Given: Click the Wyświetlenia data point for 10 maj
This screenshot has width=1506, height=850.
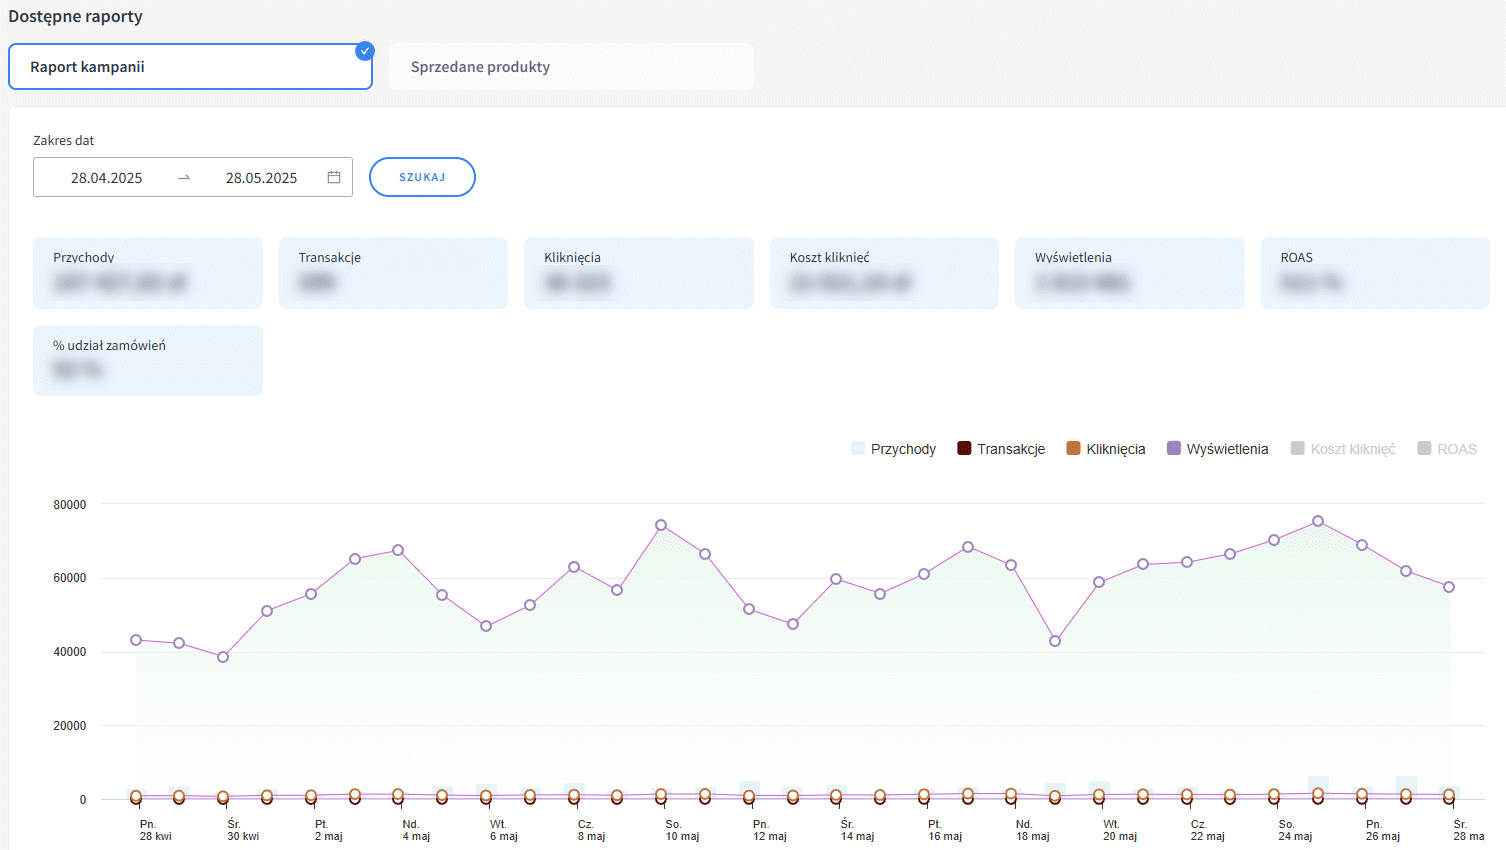Looking at the screenshot, I should [661, 525].
